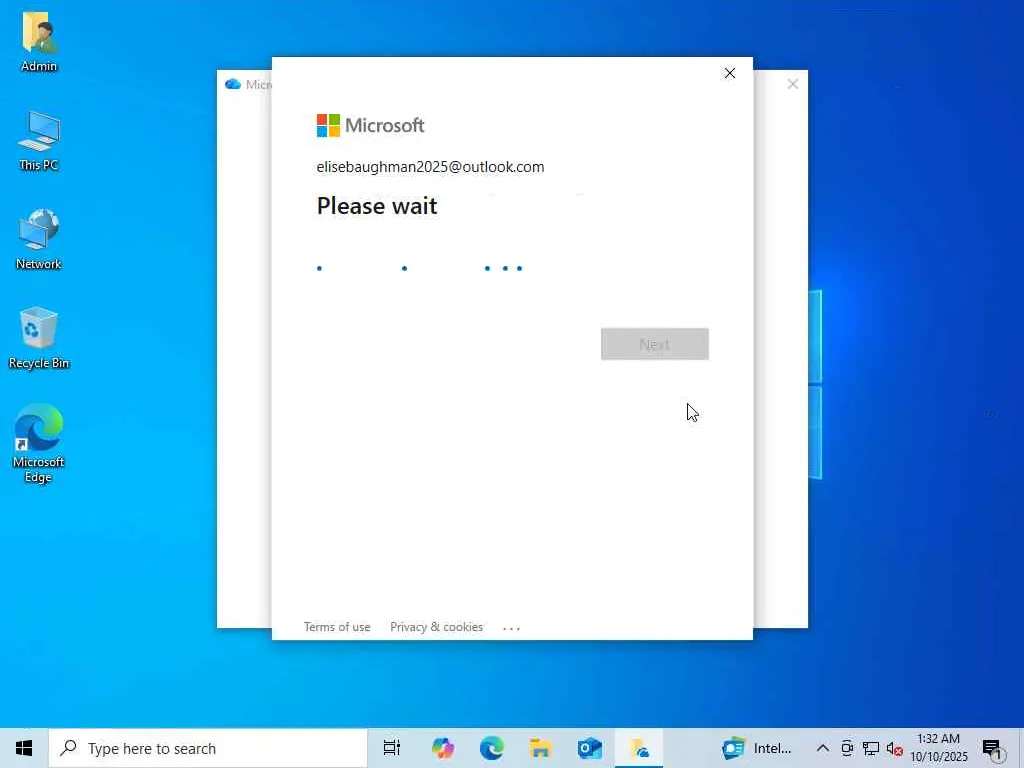Image resolution: width=1024 pixels, height=768 pixels.
Task: Open the clock and date flyout
Action: (939, 748)
